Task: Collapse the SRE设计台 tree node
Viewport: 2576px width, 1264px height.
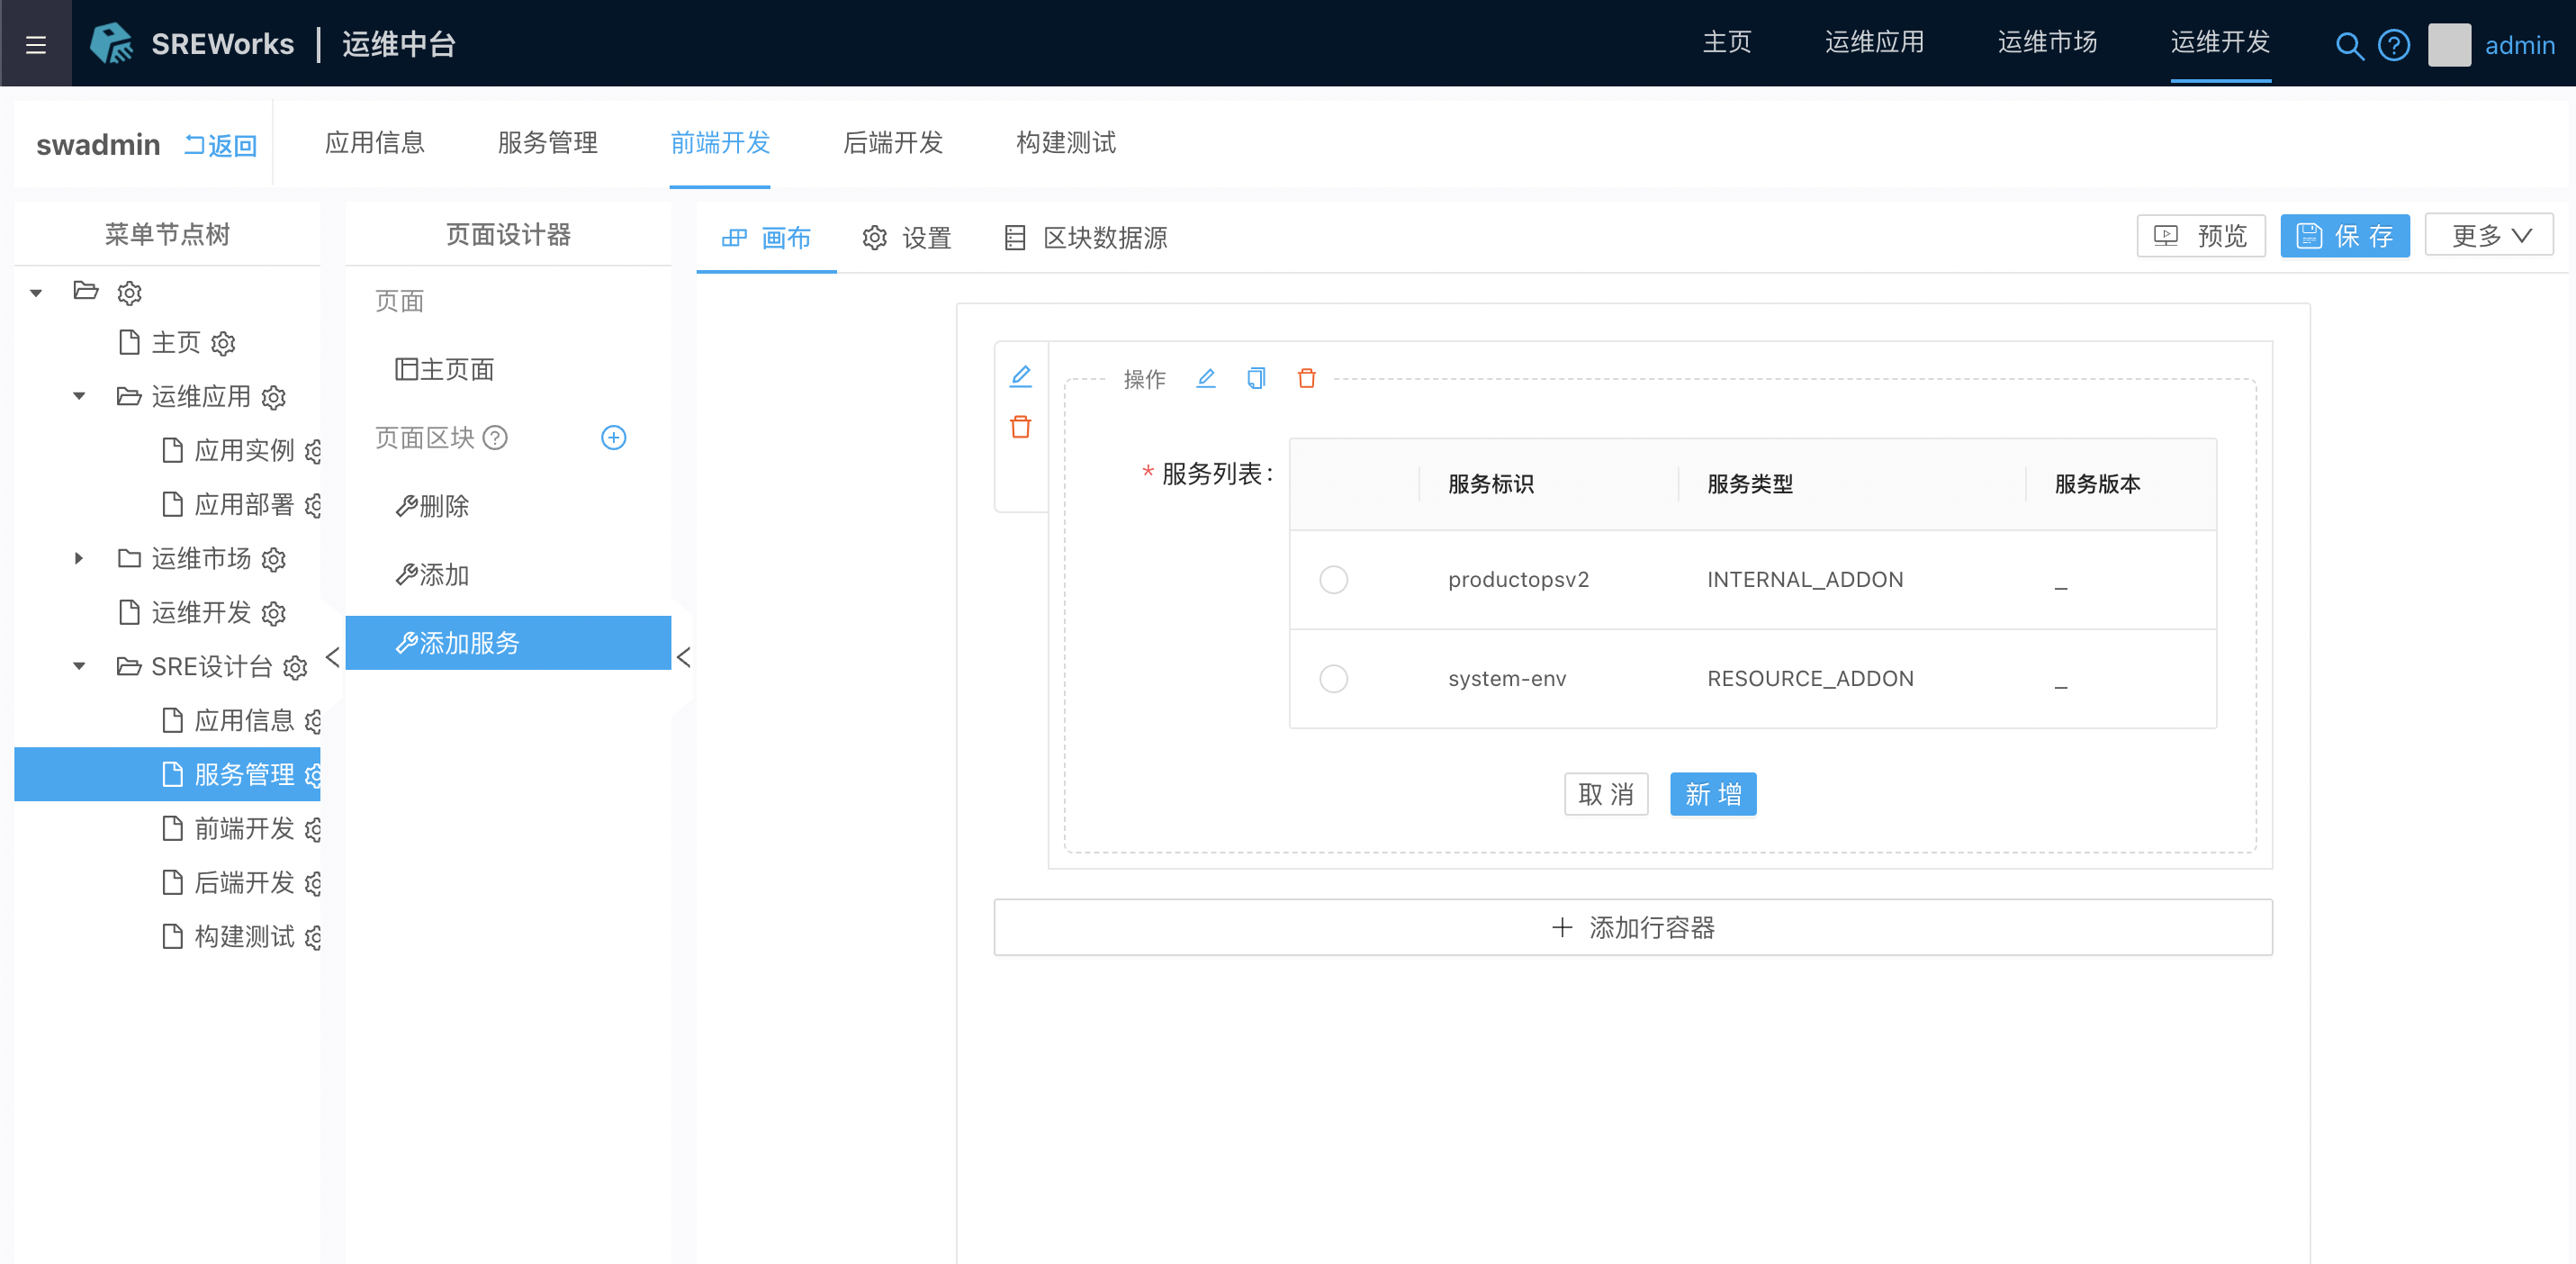Action: tap(79, 666)
